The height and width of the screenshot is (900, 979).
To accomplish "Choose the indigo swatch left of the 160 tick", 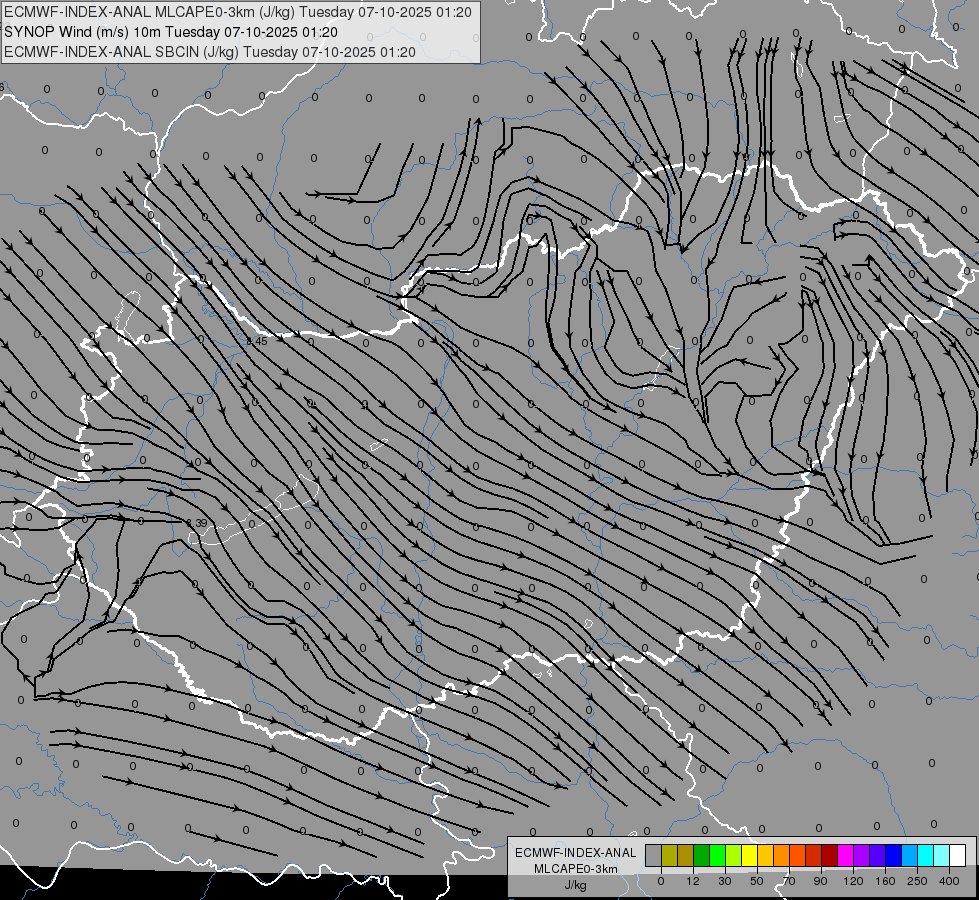I will [x=878, y=855].
